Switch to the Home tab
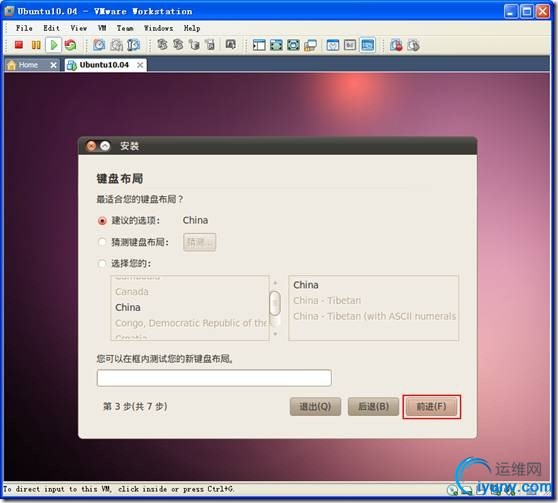 [31, 65]
